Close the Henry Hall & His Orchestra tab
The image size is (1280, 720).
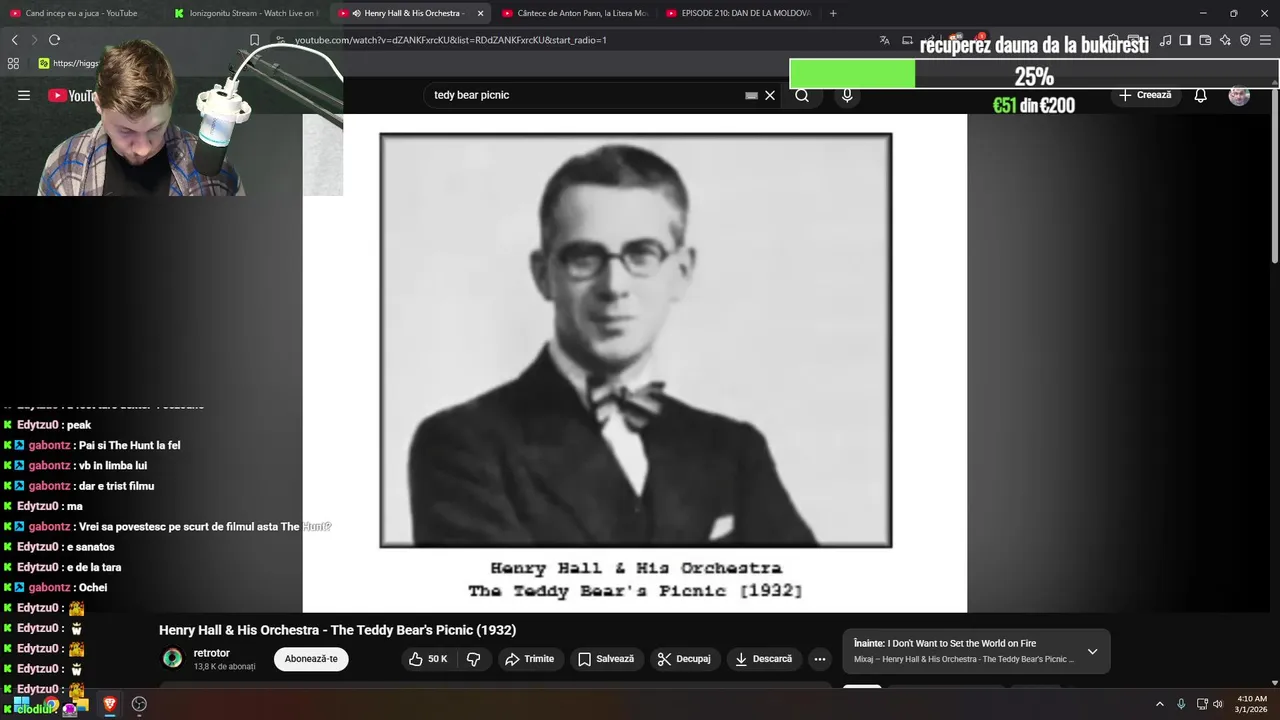point(480,13)
